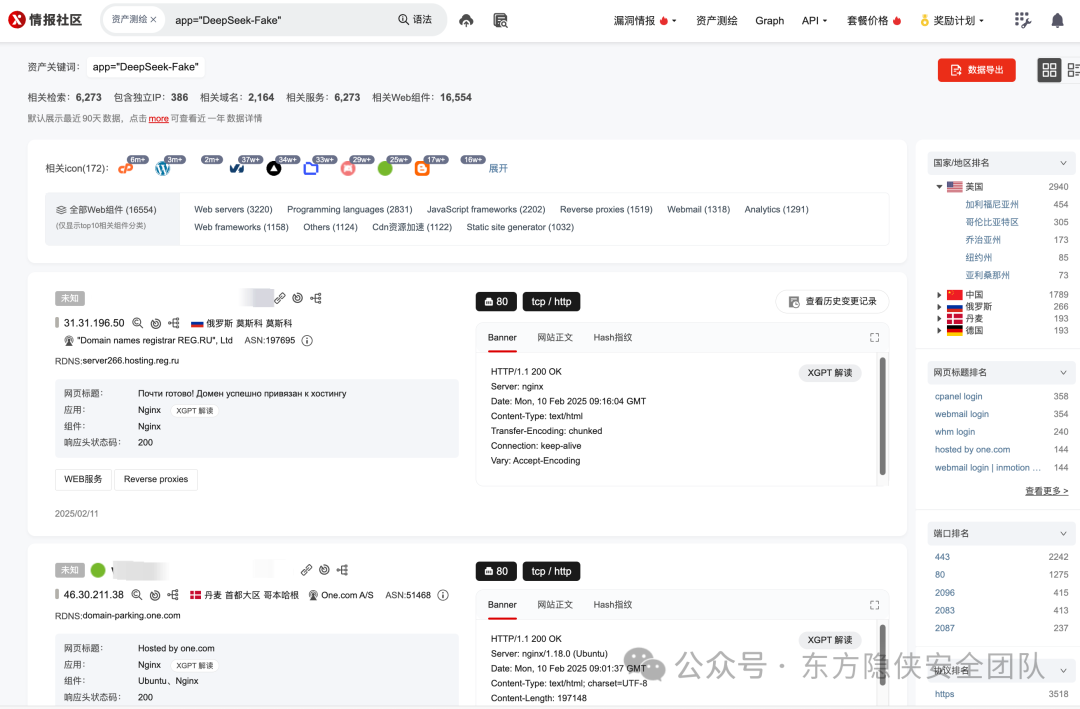Screen dimensions: 1080x709
Task: Expand the API dropdown menu
Action: (x=814, y=21)
